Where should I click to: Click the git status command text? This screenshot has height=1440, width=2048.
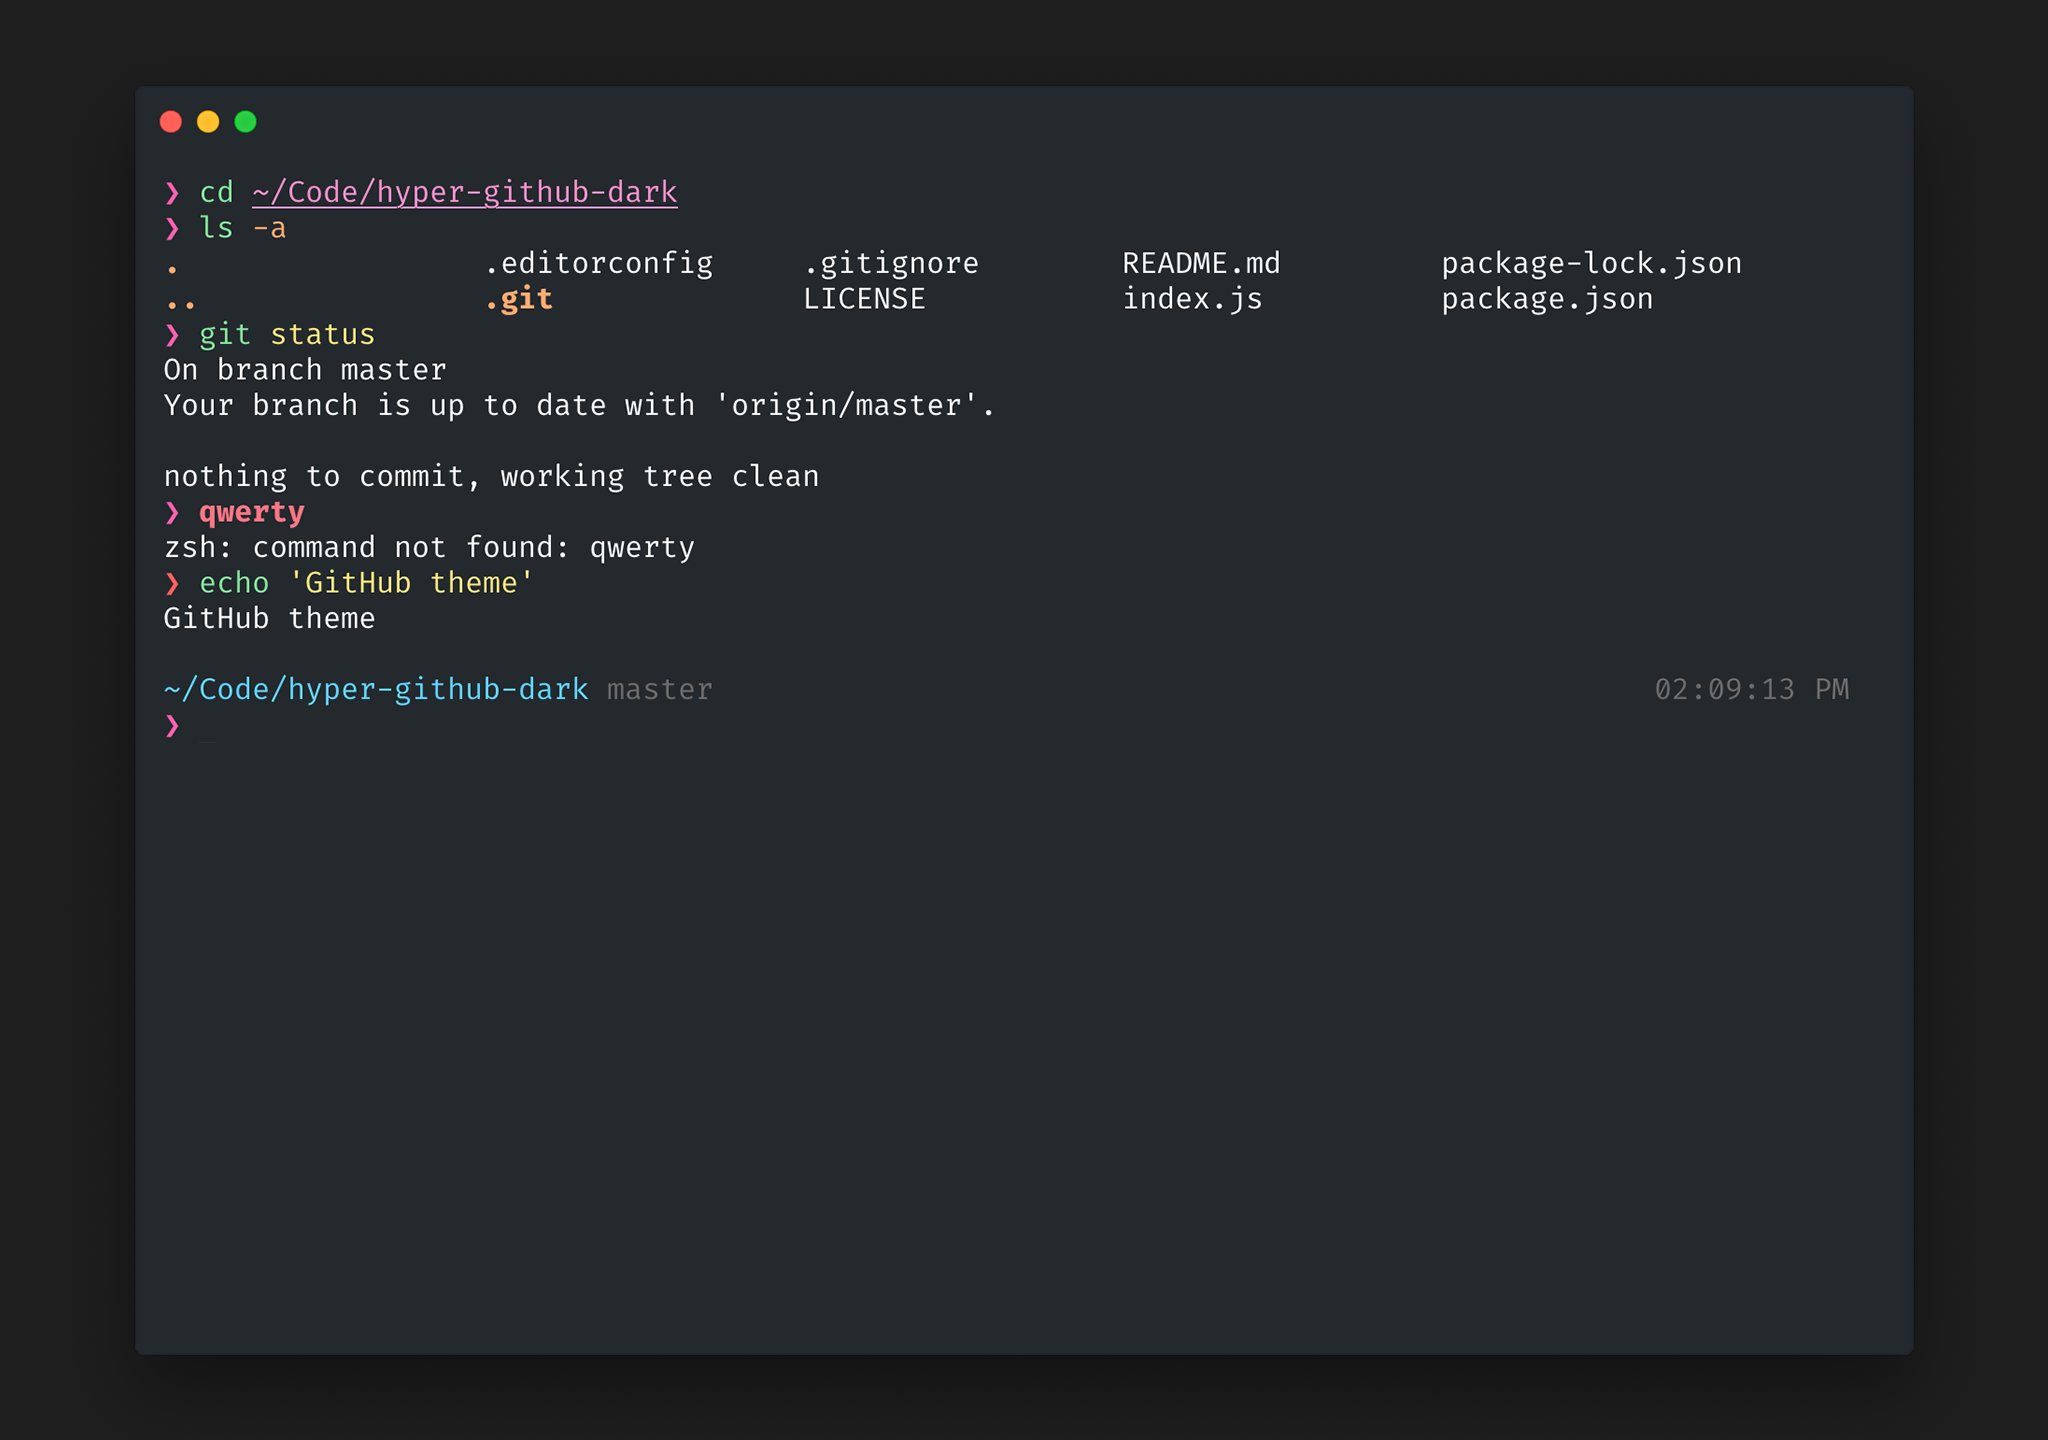[287, 335]
